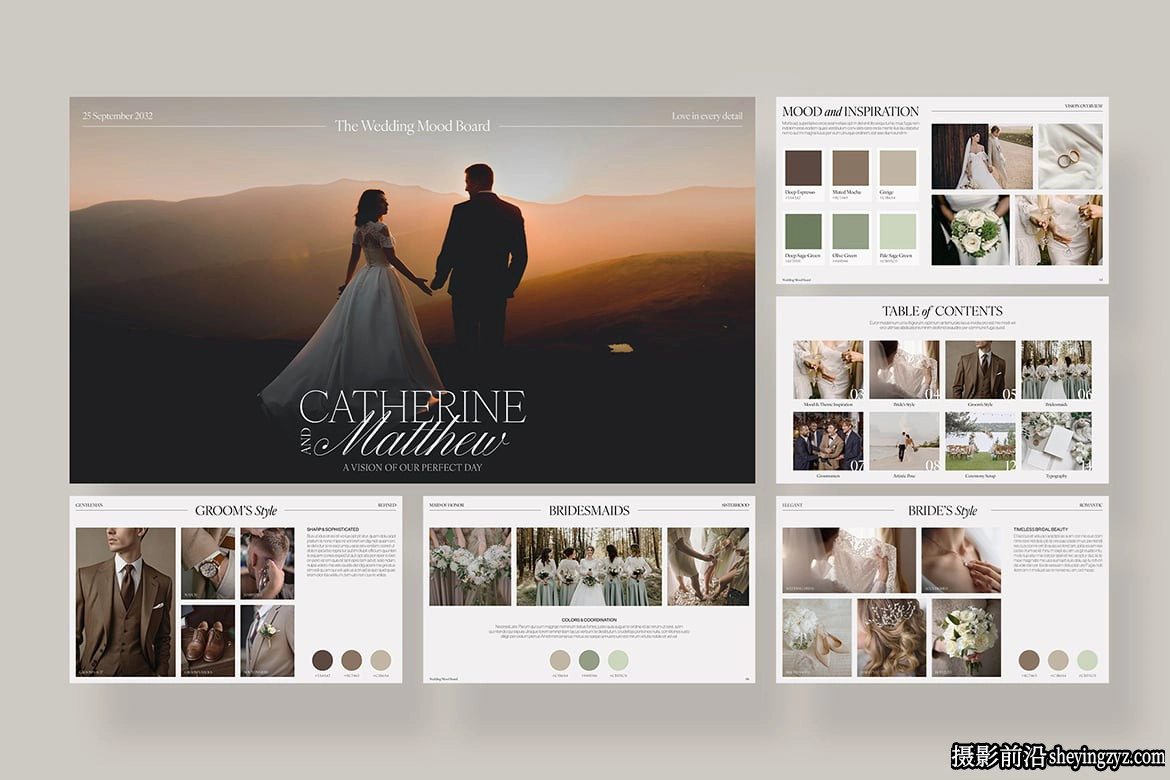
Task: Select the 'COLORS & COORDINATION' subheading
Action: (589, 620)
